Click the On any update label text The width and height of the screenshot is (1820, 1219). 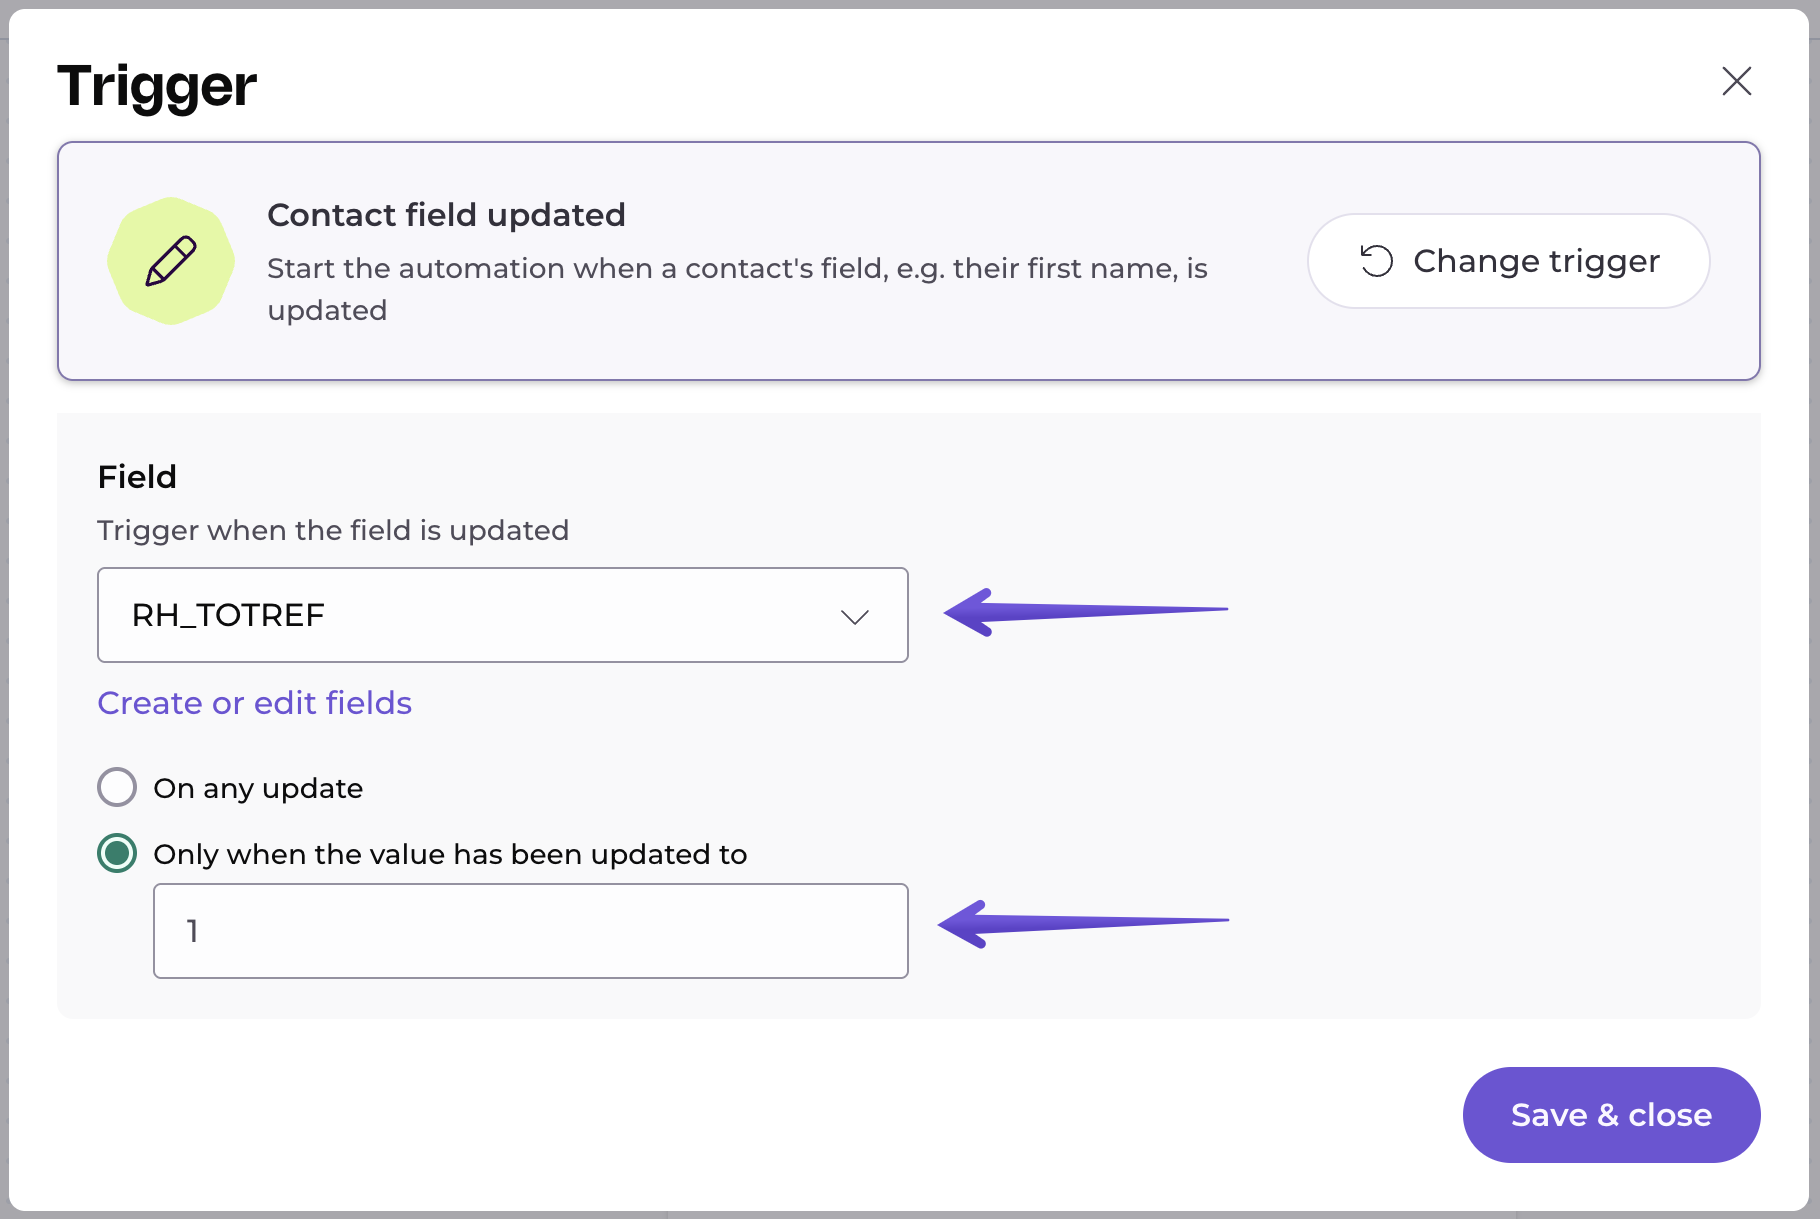tap(258, 788)
